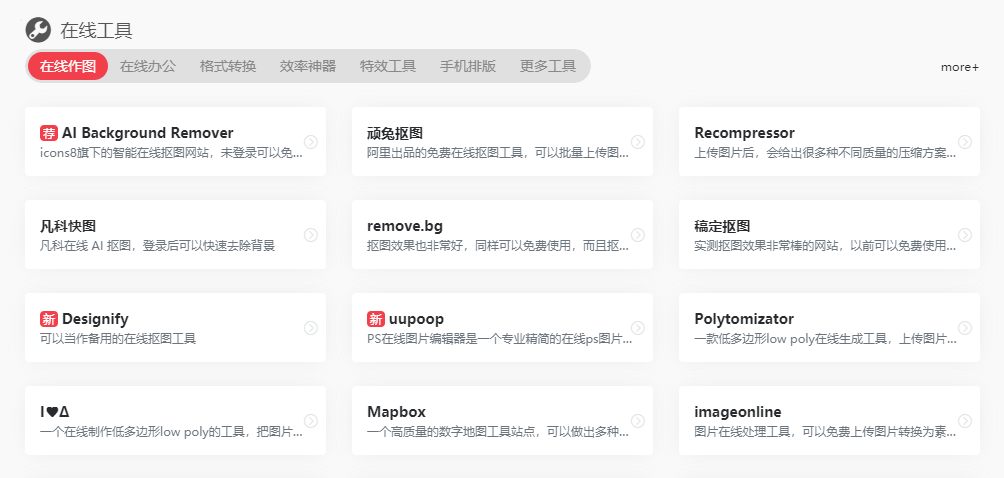The image size is (1004, 478).
Task: Click arrow icon on AI Background Remover card
Action: pos(311,141)
